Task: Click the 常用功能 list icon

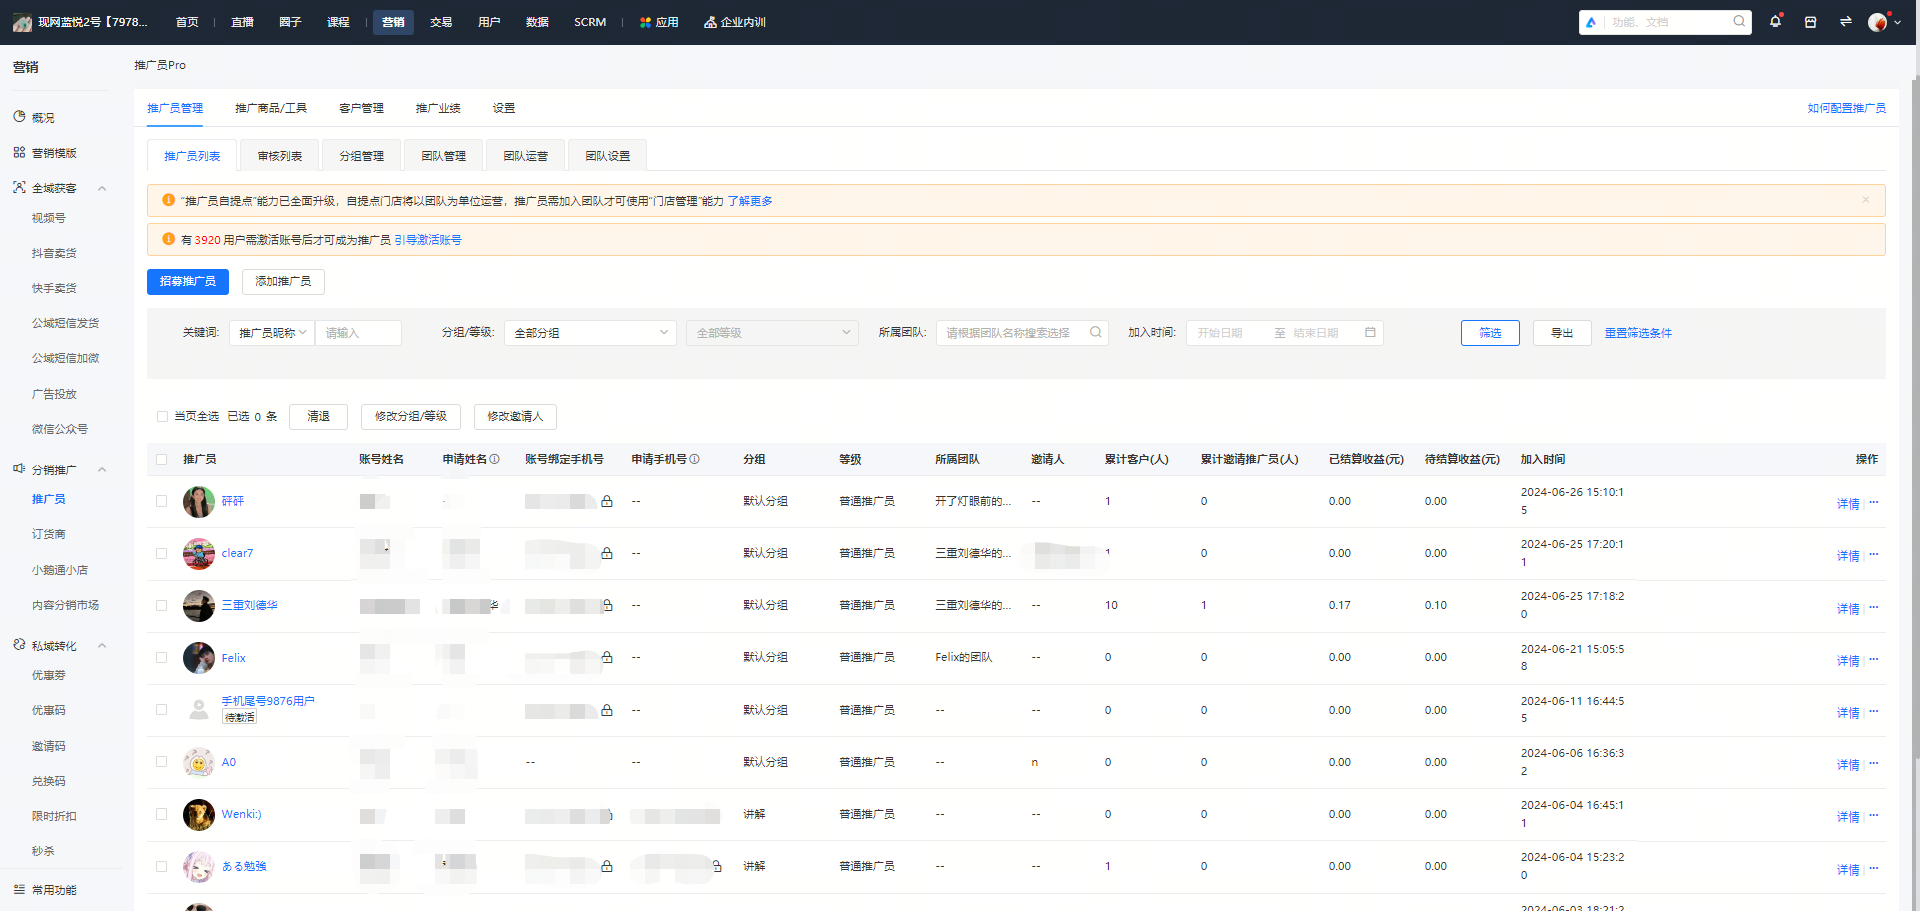Action: click(x=19, y=889)
